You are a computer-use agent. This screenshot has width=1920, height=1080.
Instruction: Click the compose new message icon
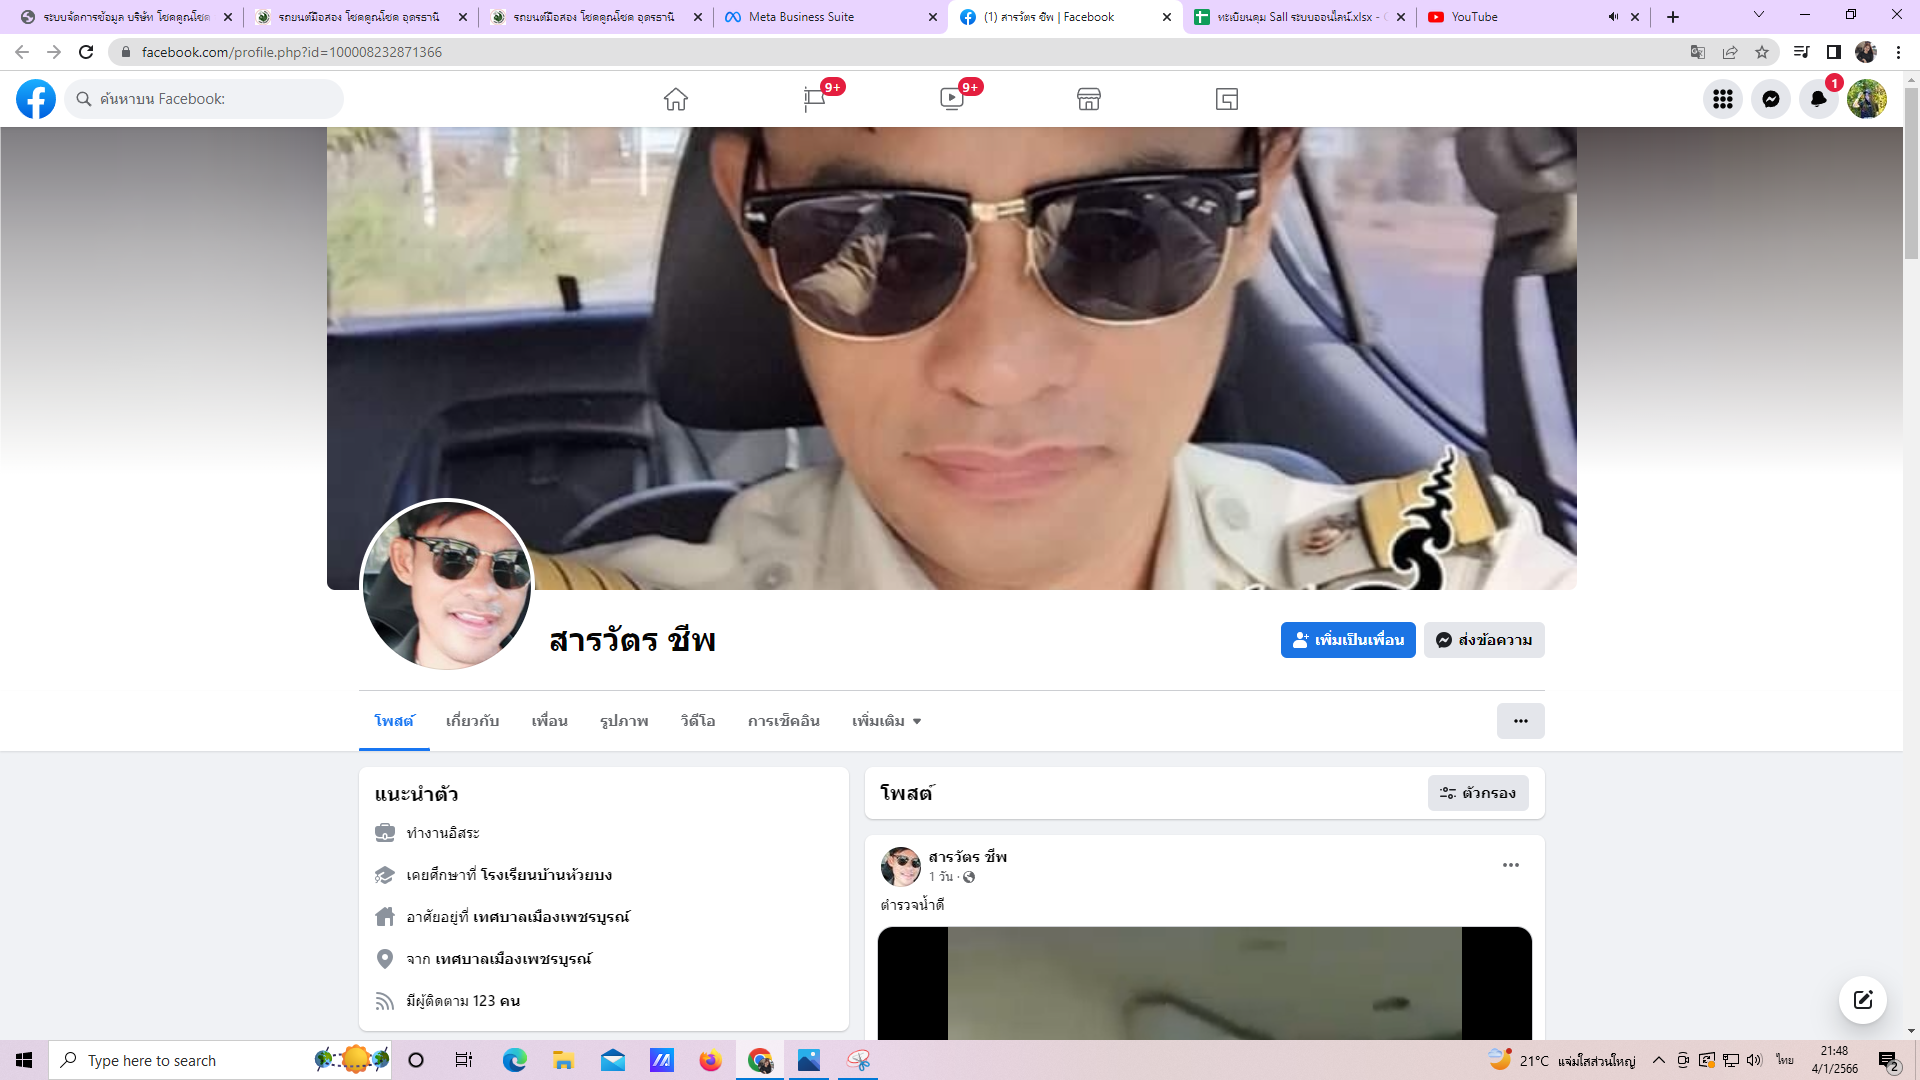(1862, 1000)
